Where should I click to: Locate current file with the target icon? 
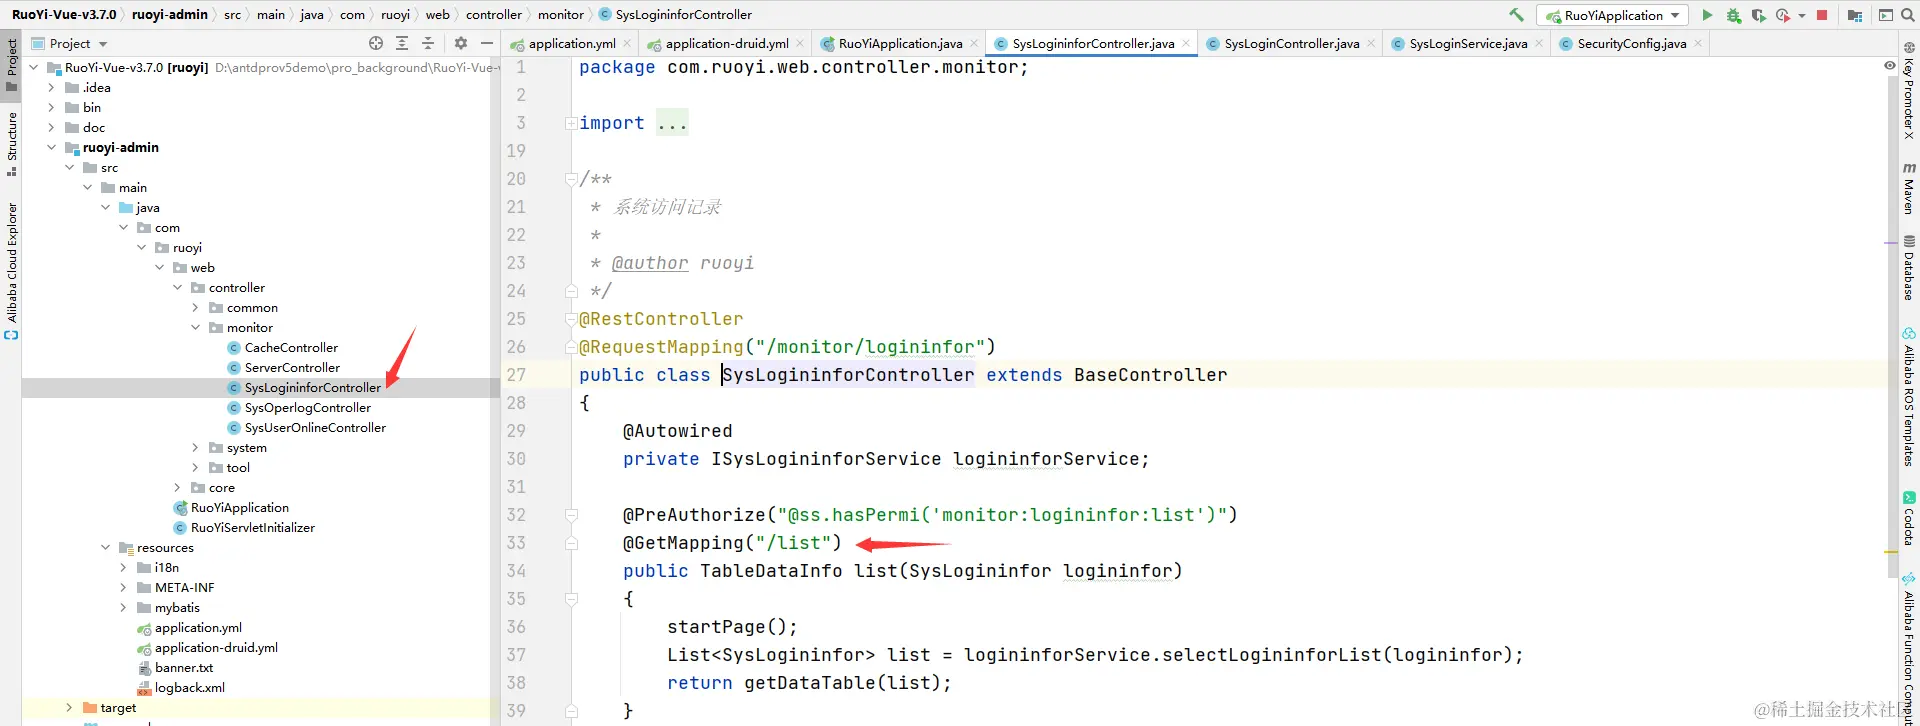[376, 43]
